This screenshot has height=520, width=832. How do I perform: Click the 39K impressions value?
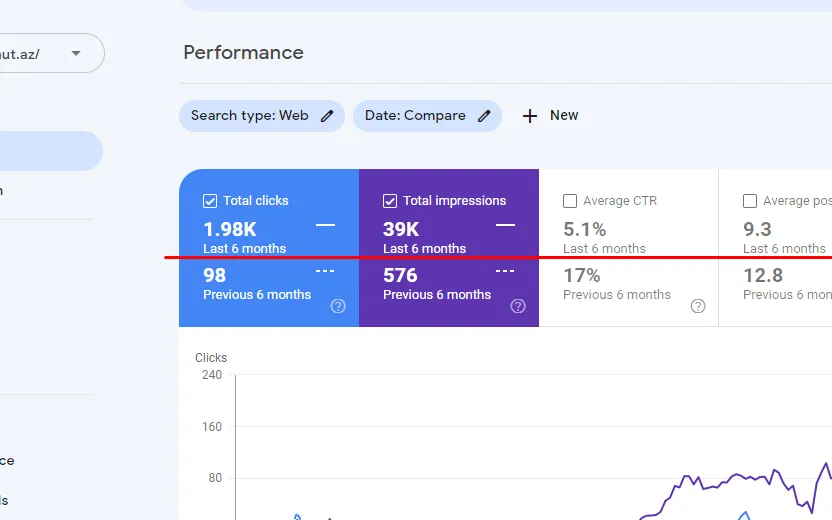(401, 229)
